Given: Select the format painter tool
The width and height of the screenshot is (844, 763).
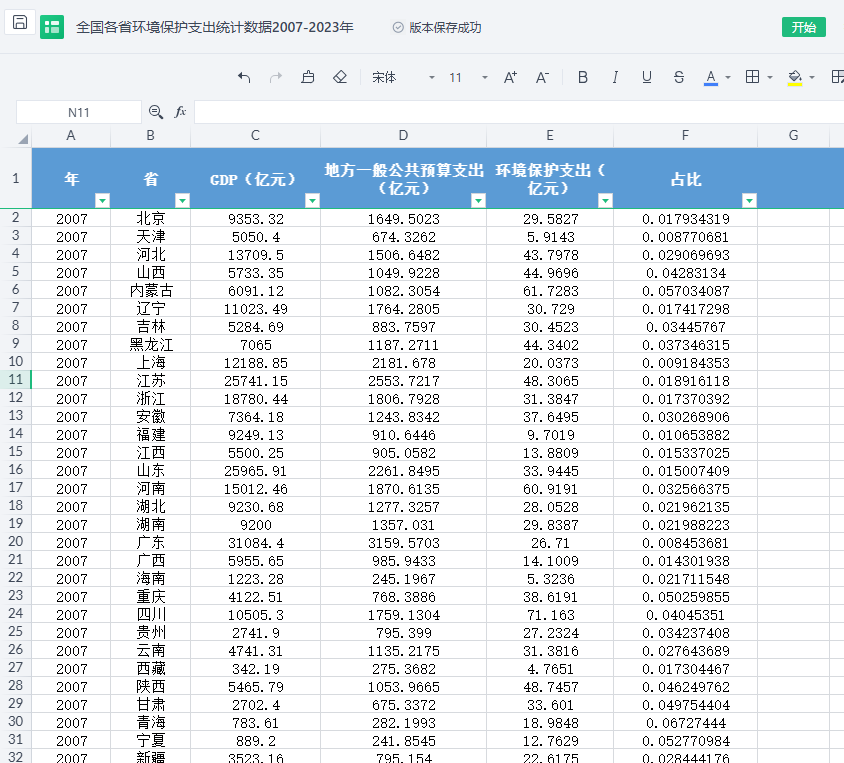Looking at the screenshot, I should coord(307,77).
